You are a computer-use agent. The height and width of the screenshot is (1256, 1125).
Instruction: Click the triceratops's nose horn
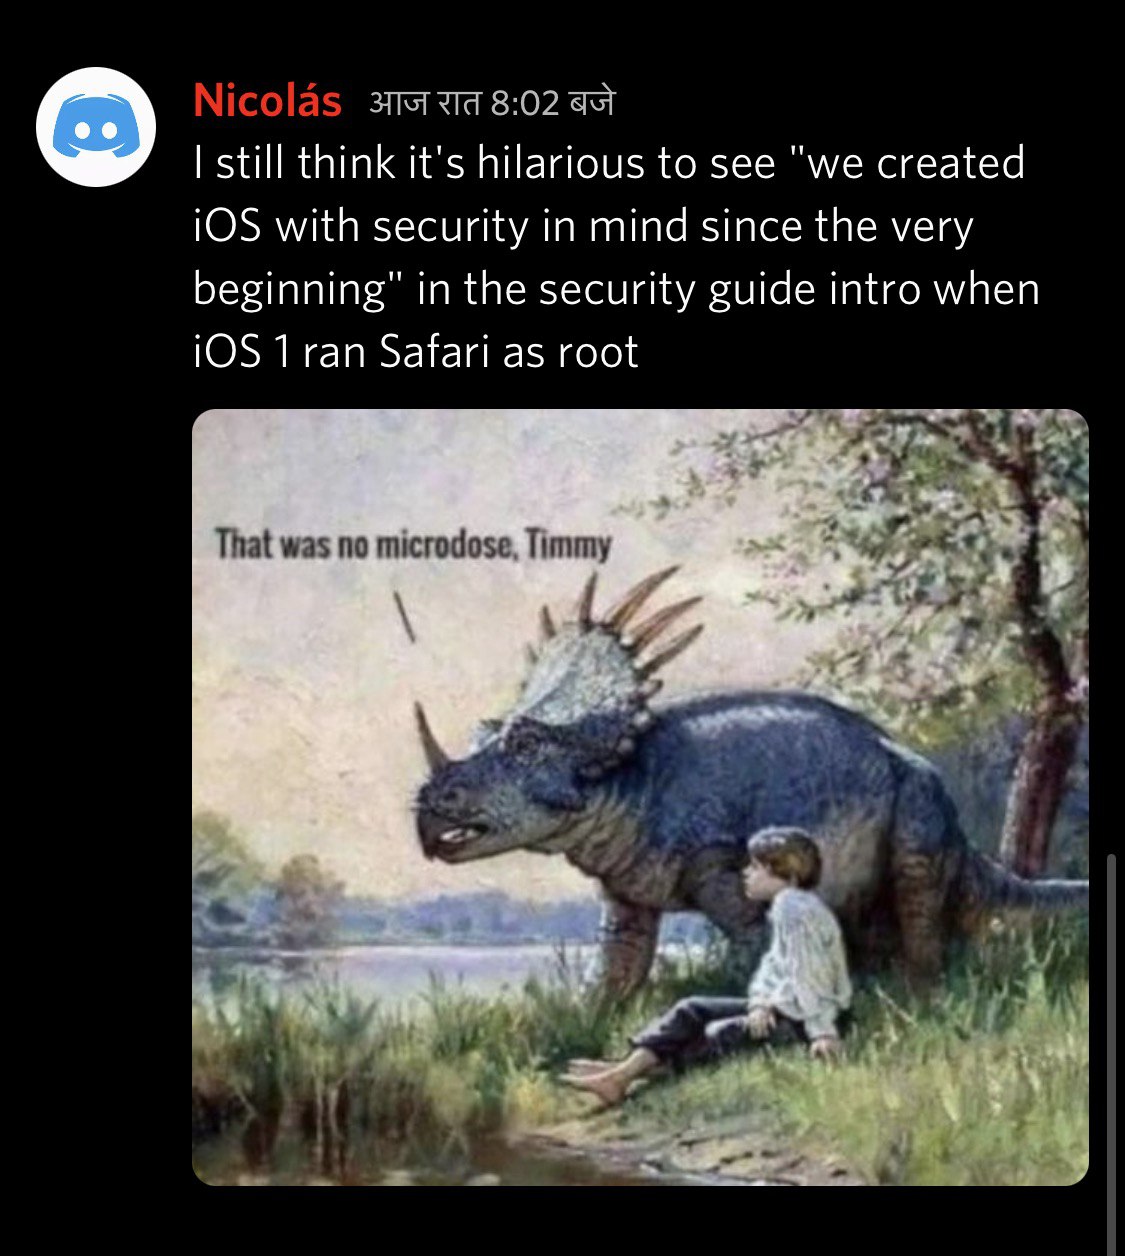(432, 735)
